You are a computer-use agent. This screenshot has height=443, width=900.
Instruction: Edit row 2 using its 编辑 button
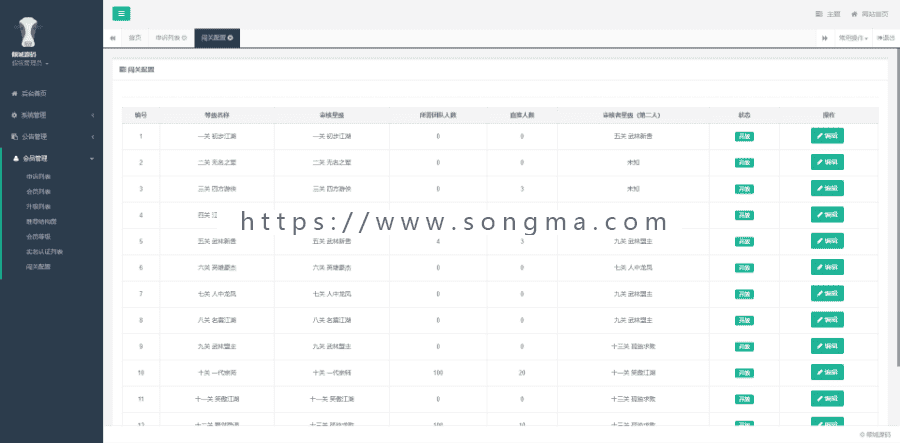(827, 162)
